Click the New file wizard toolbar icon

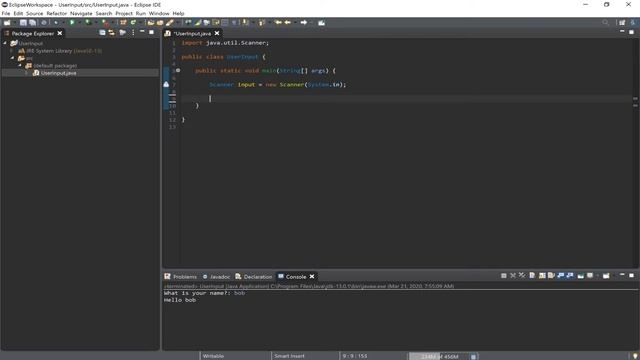pyautogui.click(x=7, y=23)
